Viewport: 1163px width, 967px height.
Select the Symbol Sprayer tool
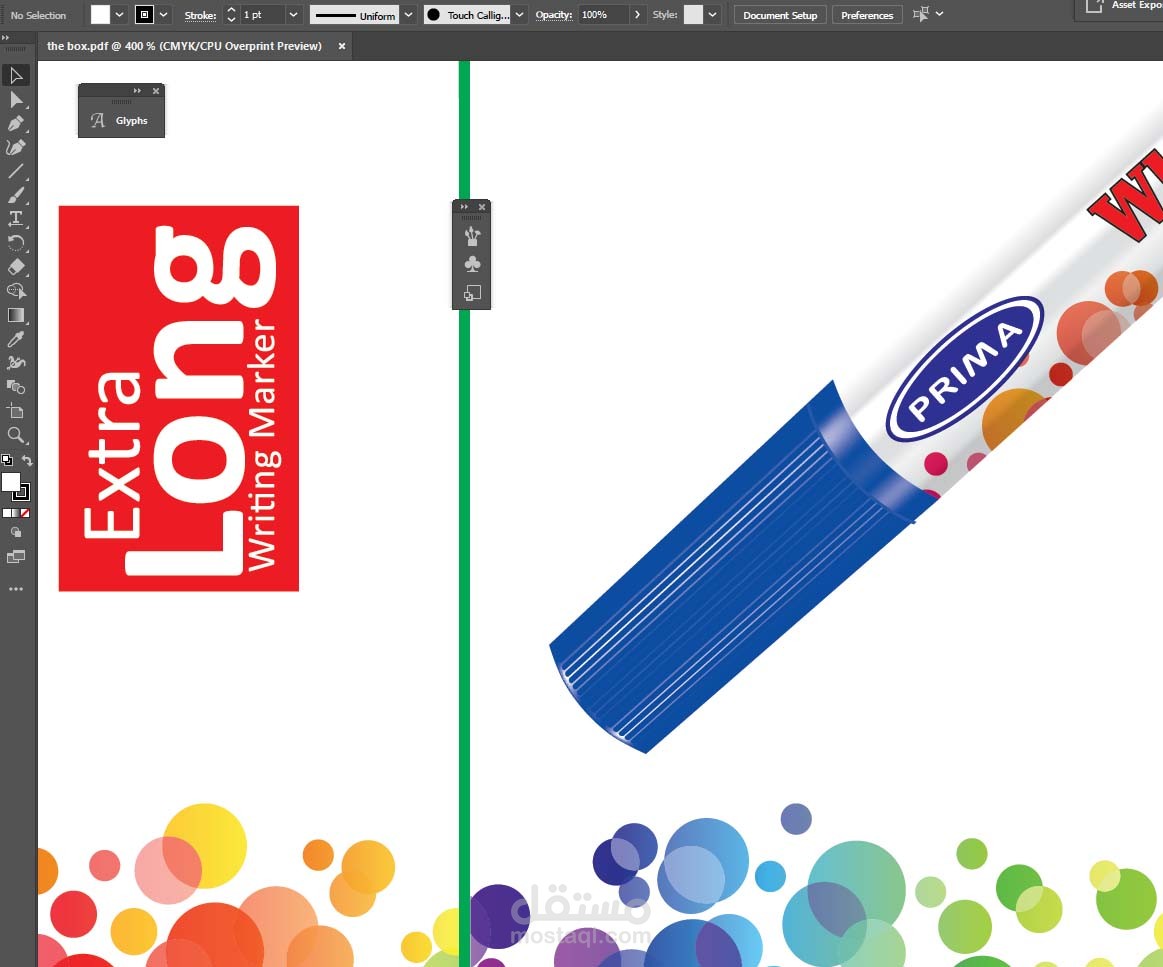pyautogui.click(x=16, y=363)
